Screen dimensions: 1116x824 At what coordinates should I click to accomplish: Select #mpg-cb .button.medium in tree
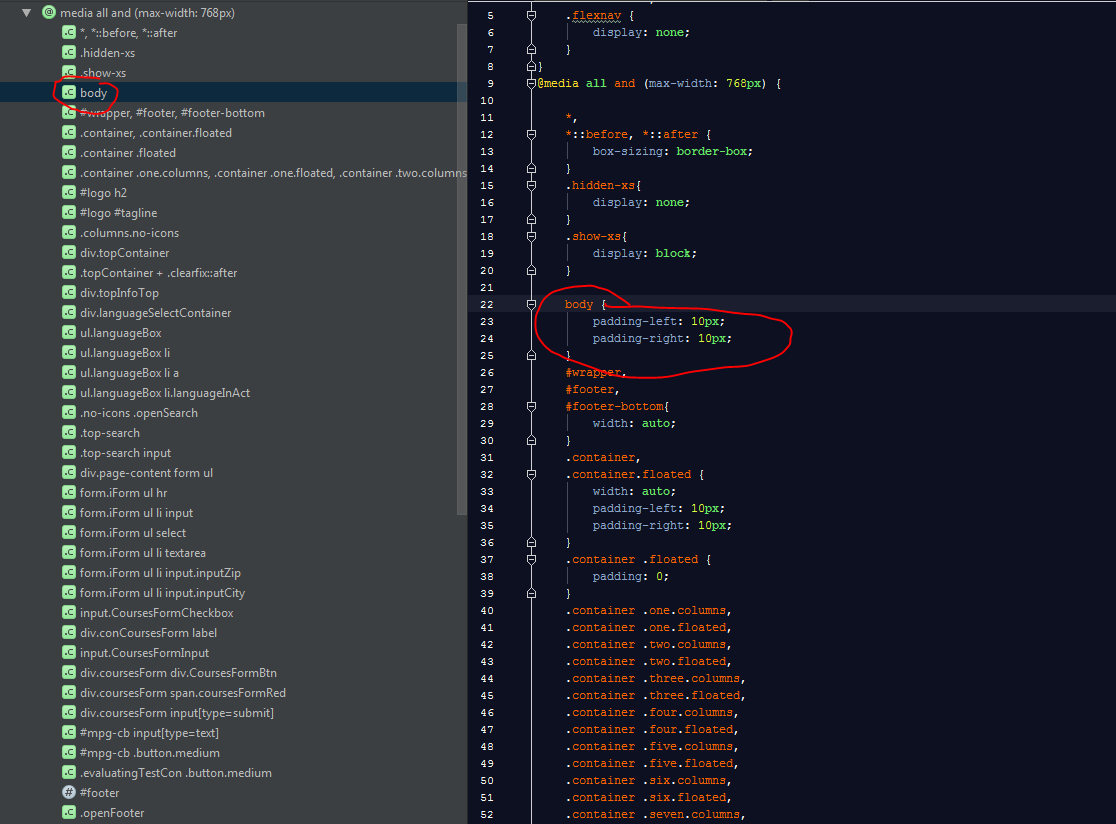(x=150, y=753)
